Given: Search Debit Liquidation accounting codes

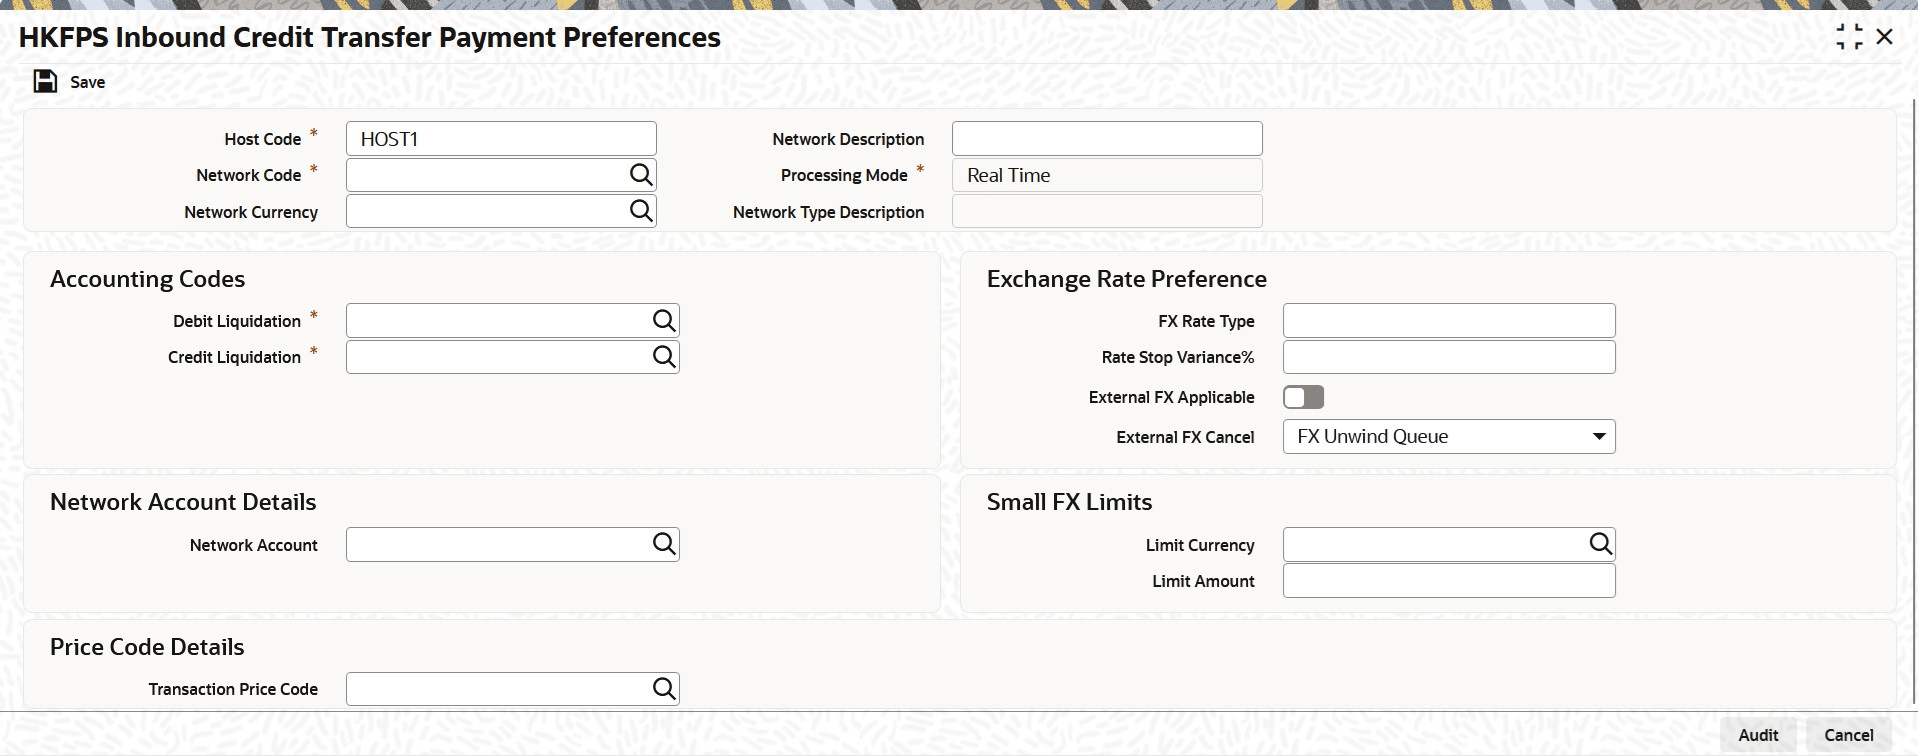Looking at the screenshot, I should click(x=664, y=321).
